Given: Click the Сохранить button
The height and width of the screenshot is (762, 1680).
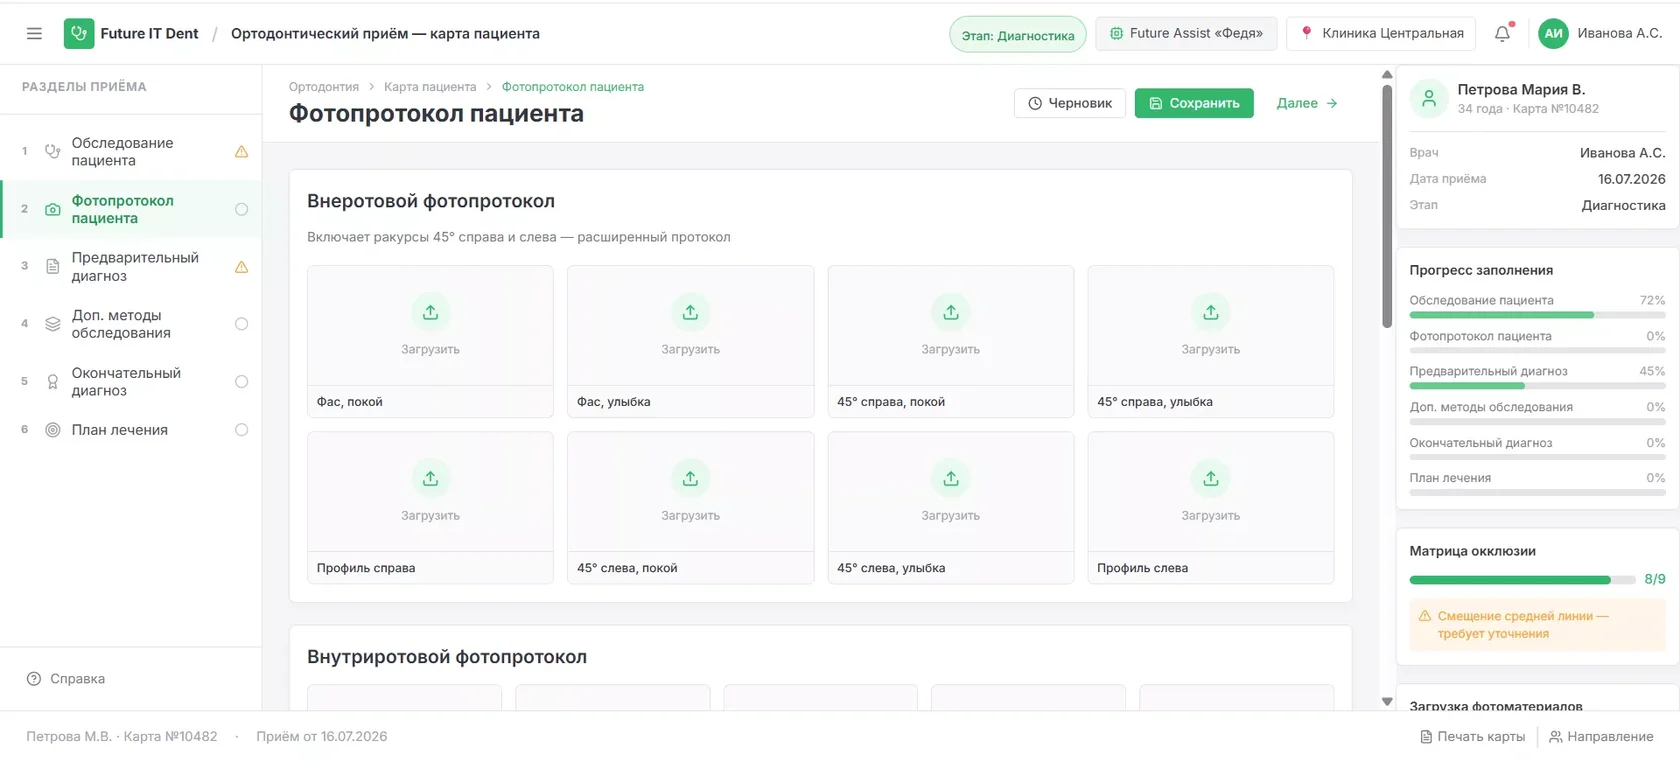Looking at the screenshot, I should [x=1194, y=103].
